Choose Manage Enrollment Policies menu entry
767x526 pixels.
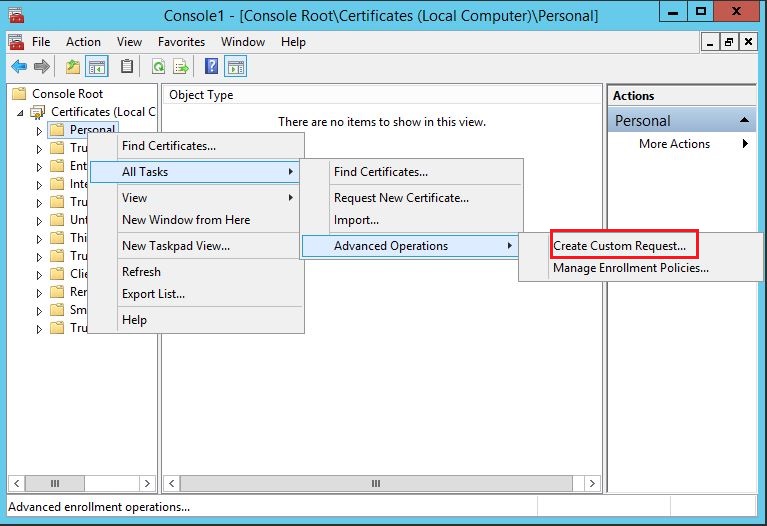[631, 268]
